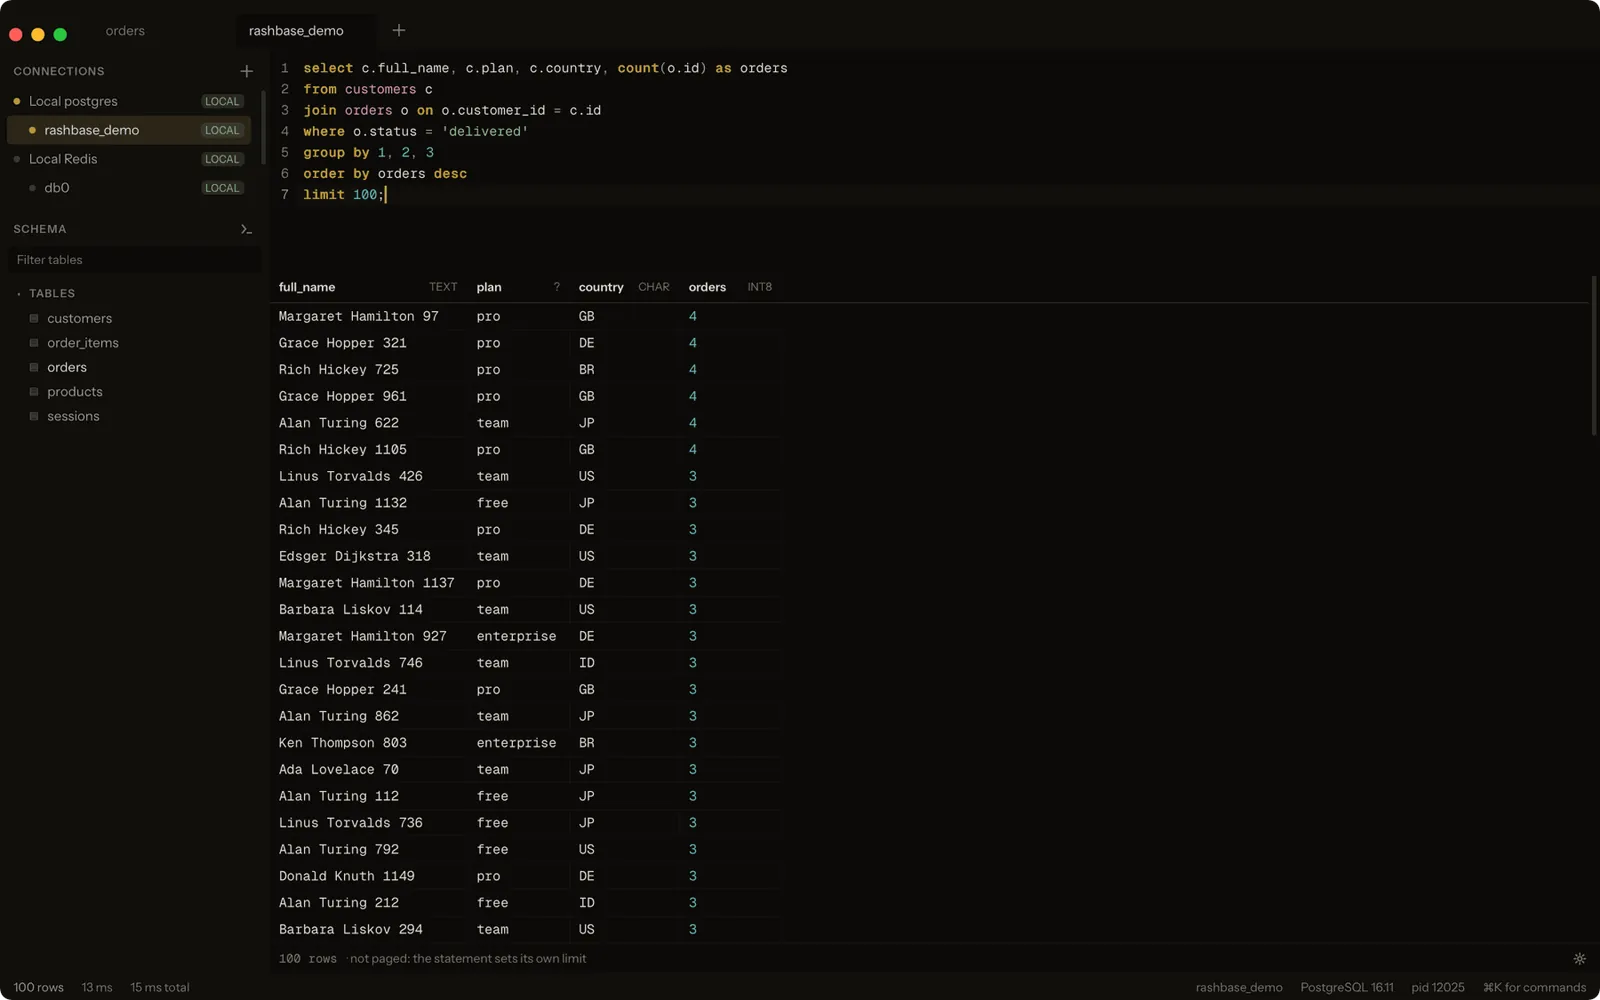Select cell Margaret Hamilton 1137
Image resolution: width=1600 pixels, height=1000 pixels.
click(367, 583)
